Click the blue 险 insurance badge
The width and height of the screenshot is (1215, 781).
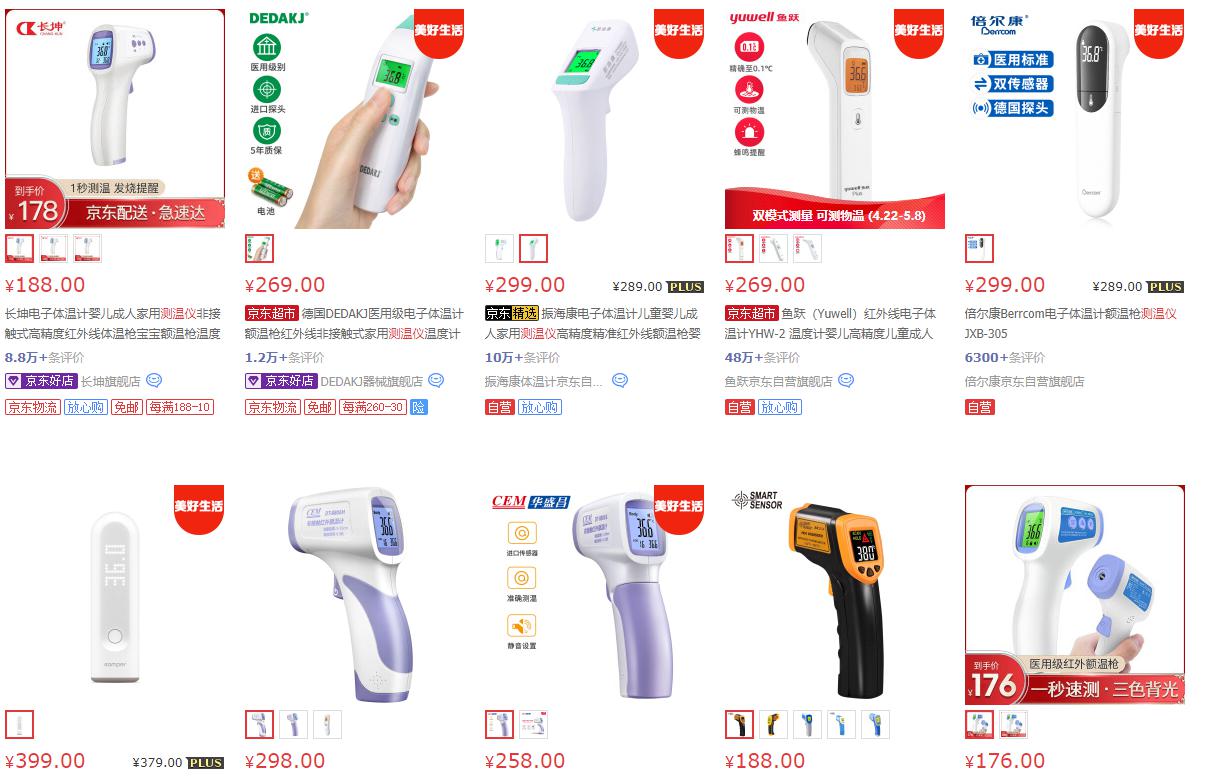pos(419,407)
